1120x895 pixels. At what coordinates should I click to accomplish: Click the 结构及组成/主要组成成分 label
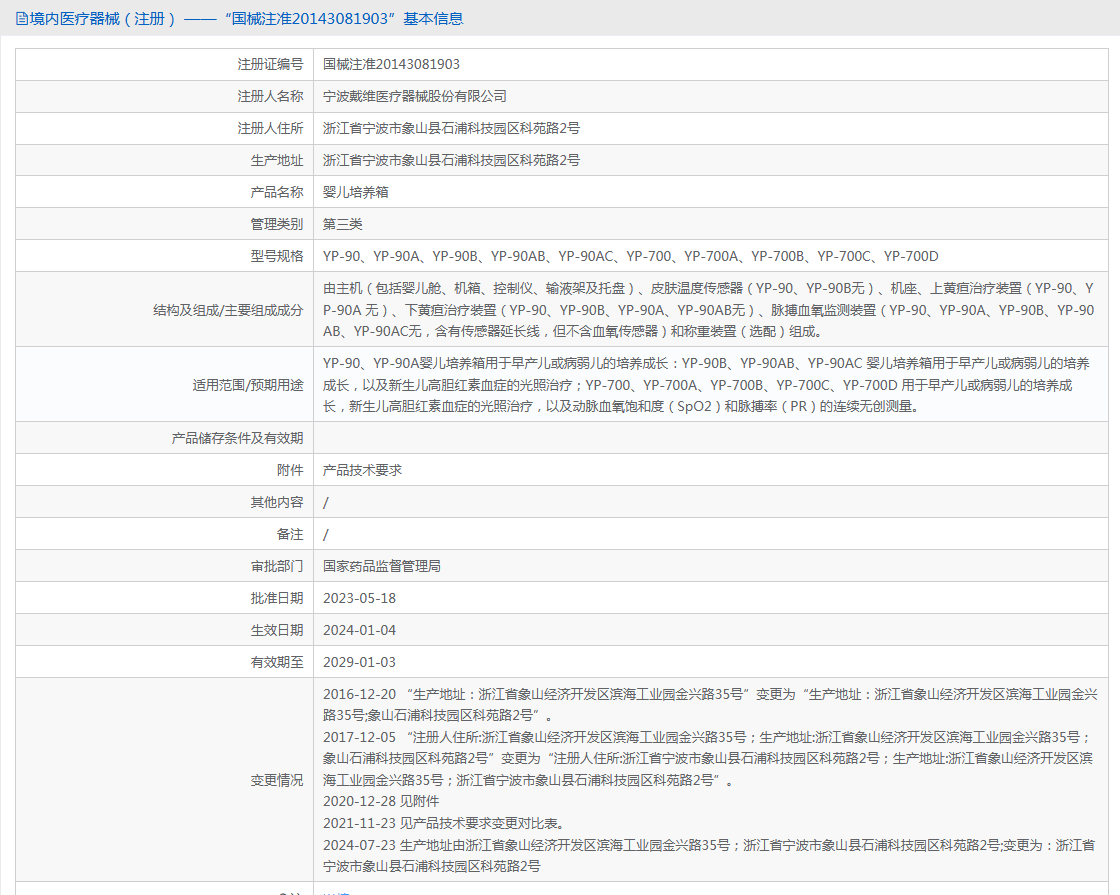[x=228, y=310]
